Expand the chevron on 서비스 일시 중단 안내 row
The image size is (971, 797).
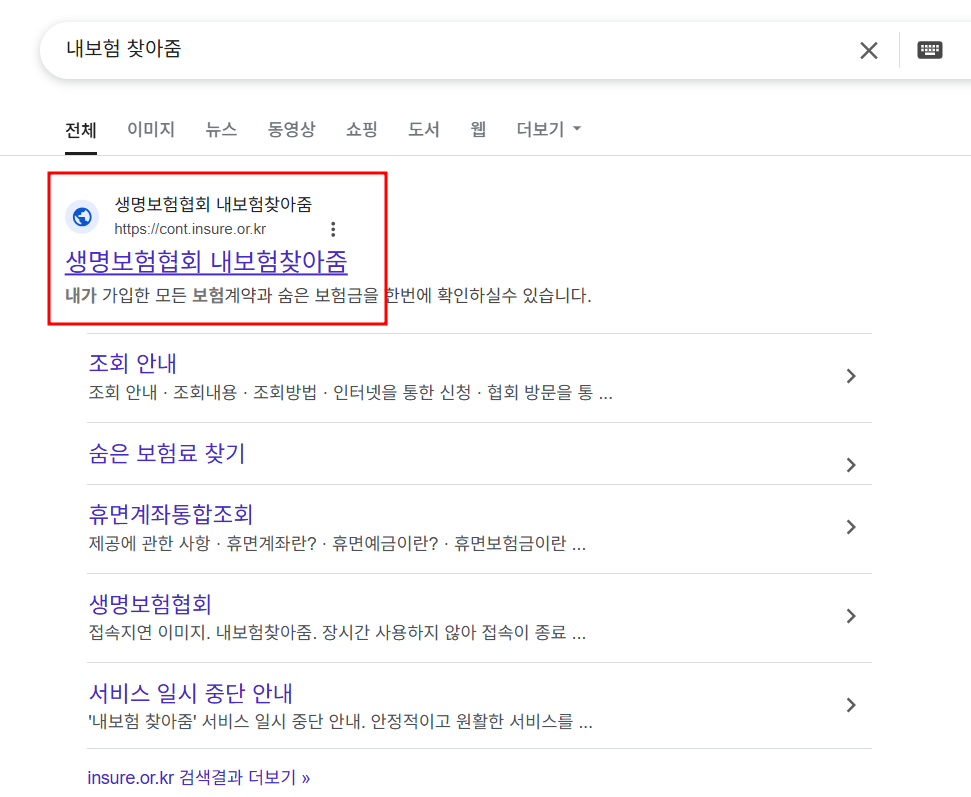851,705
